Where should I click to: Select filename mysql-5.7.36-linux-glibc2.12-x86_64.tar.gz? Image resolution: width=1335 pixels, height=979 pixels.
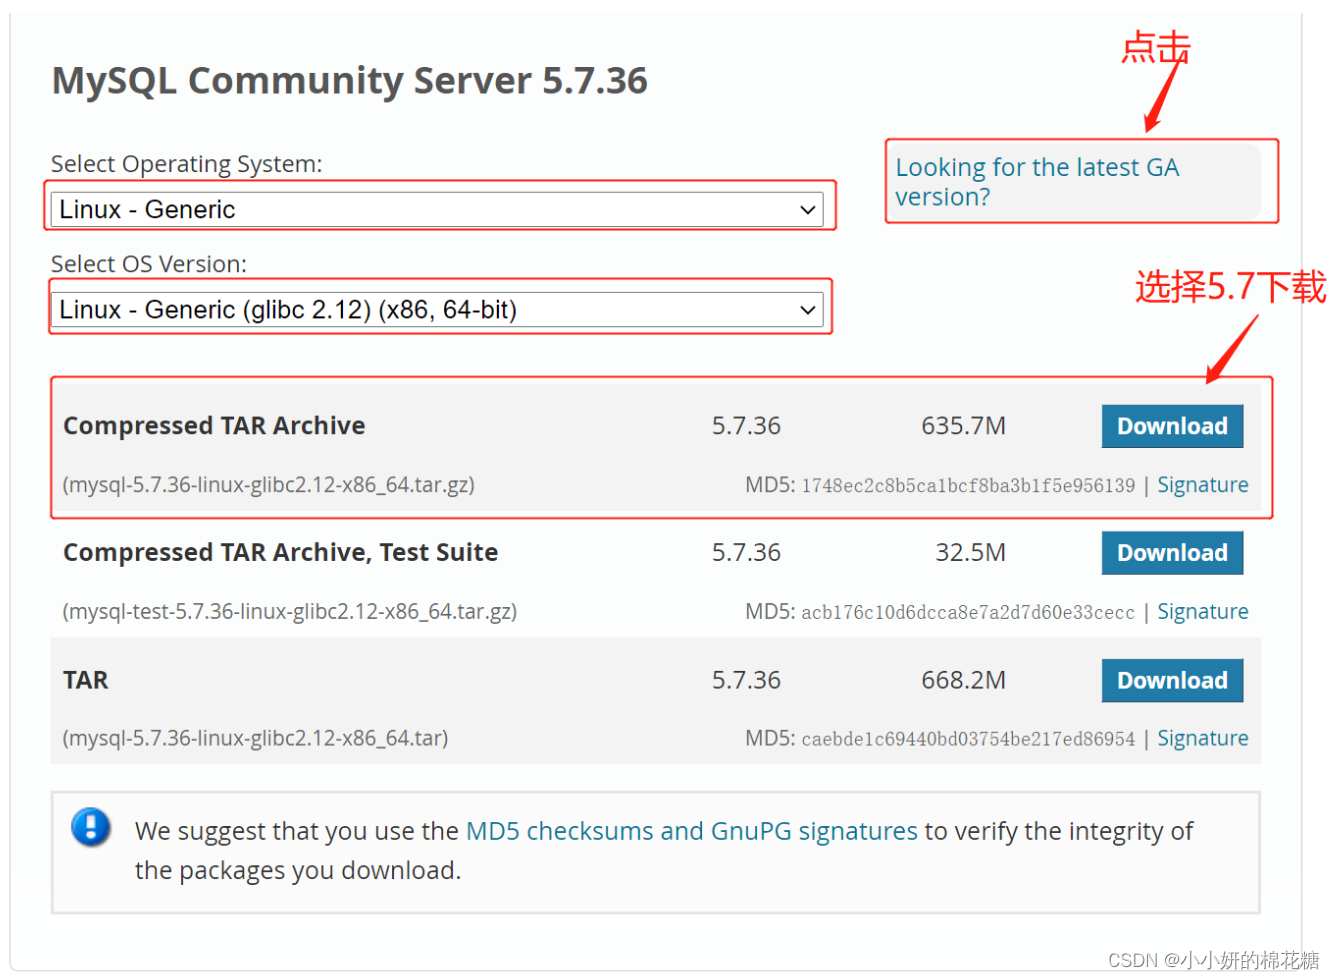[269, 485]
